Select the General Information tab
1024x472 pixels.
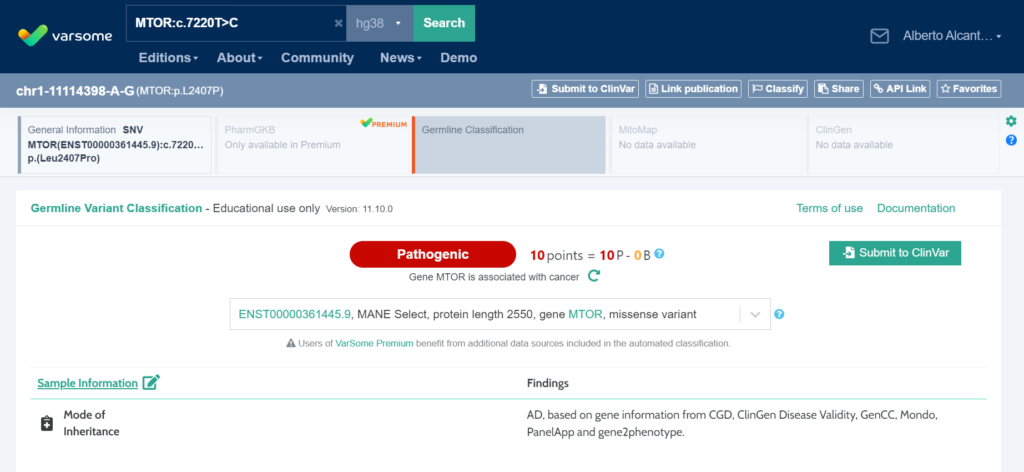point(115,145)
